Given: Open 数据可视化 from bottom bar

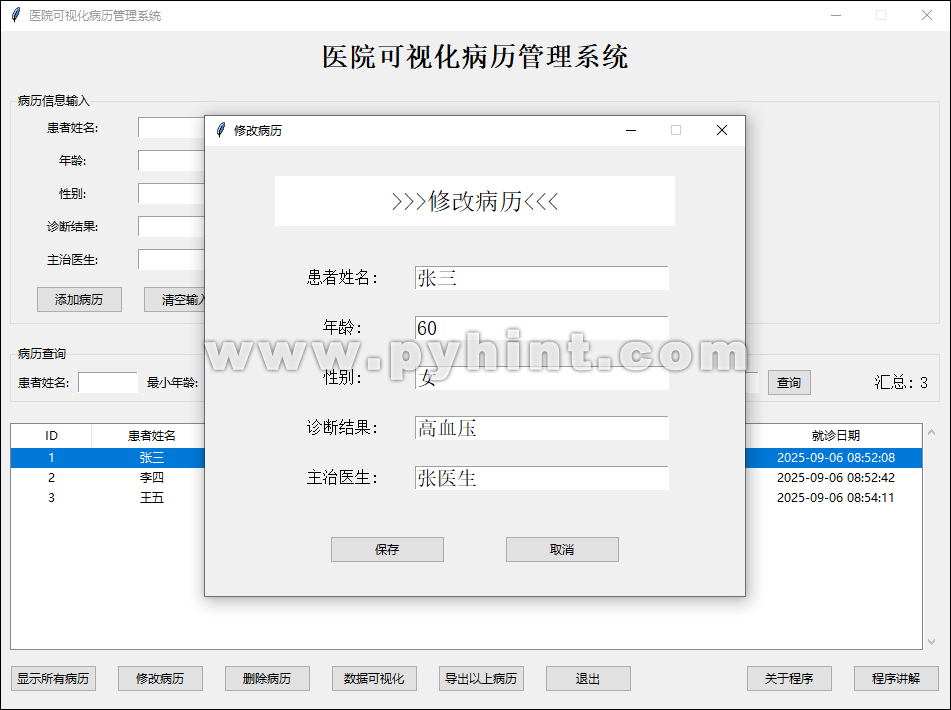Looking at the screenshot, I should tap(374, 678).
